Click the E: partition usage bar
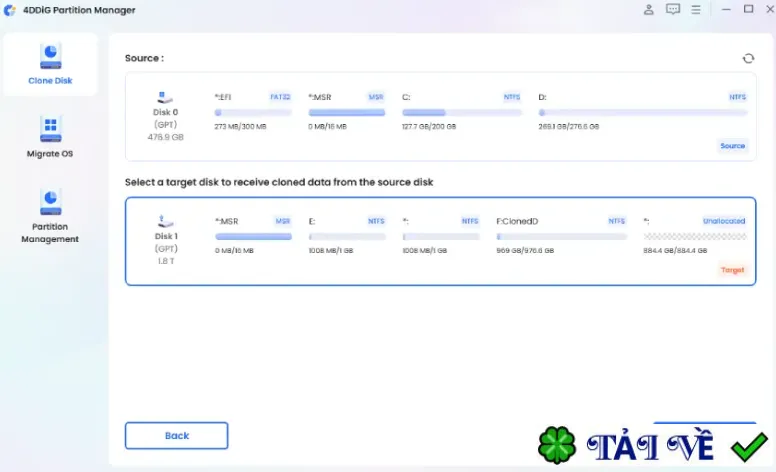The height and width of the screenshot is (472, 776). click(x=347, y=237)
